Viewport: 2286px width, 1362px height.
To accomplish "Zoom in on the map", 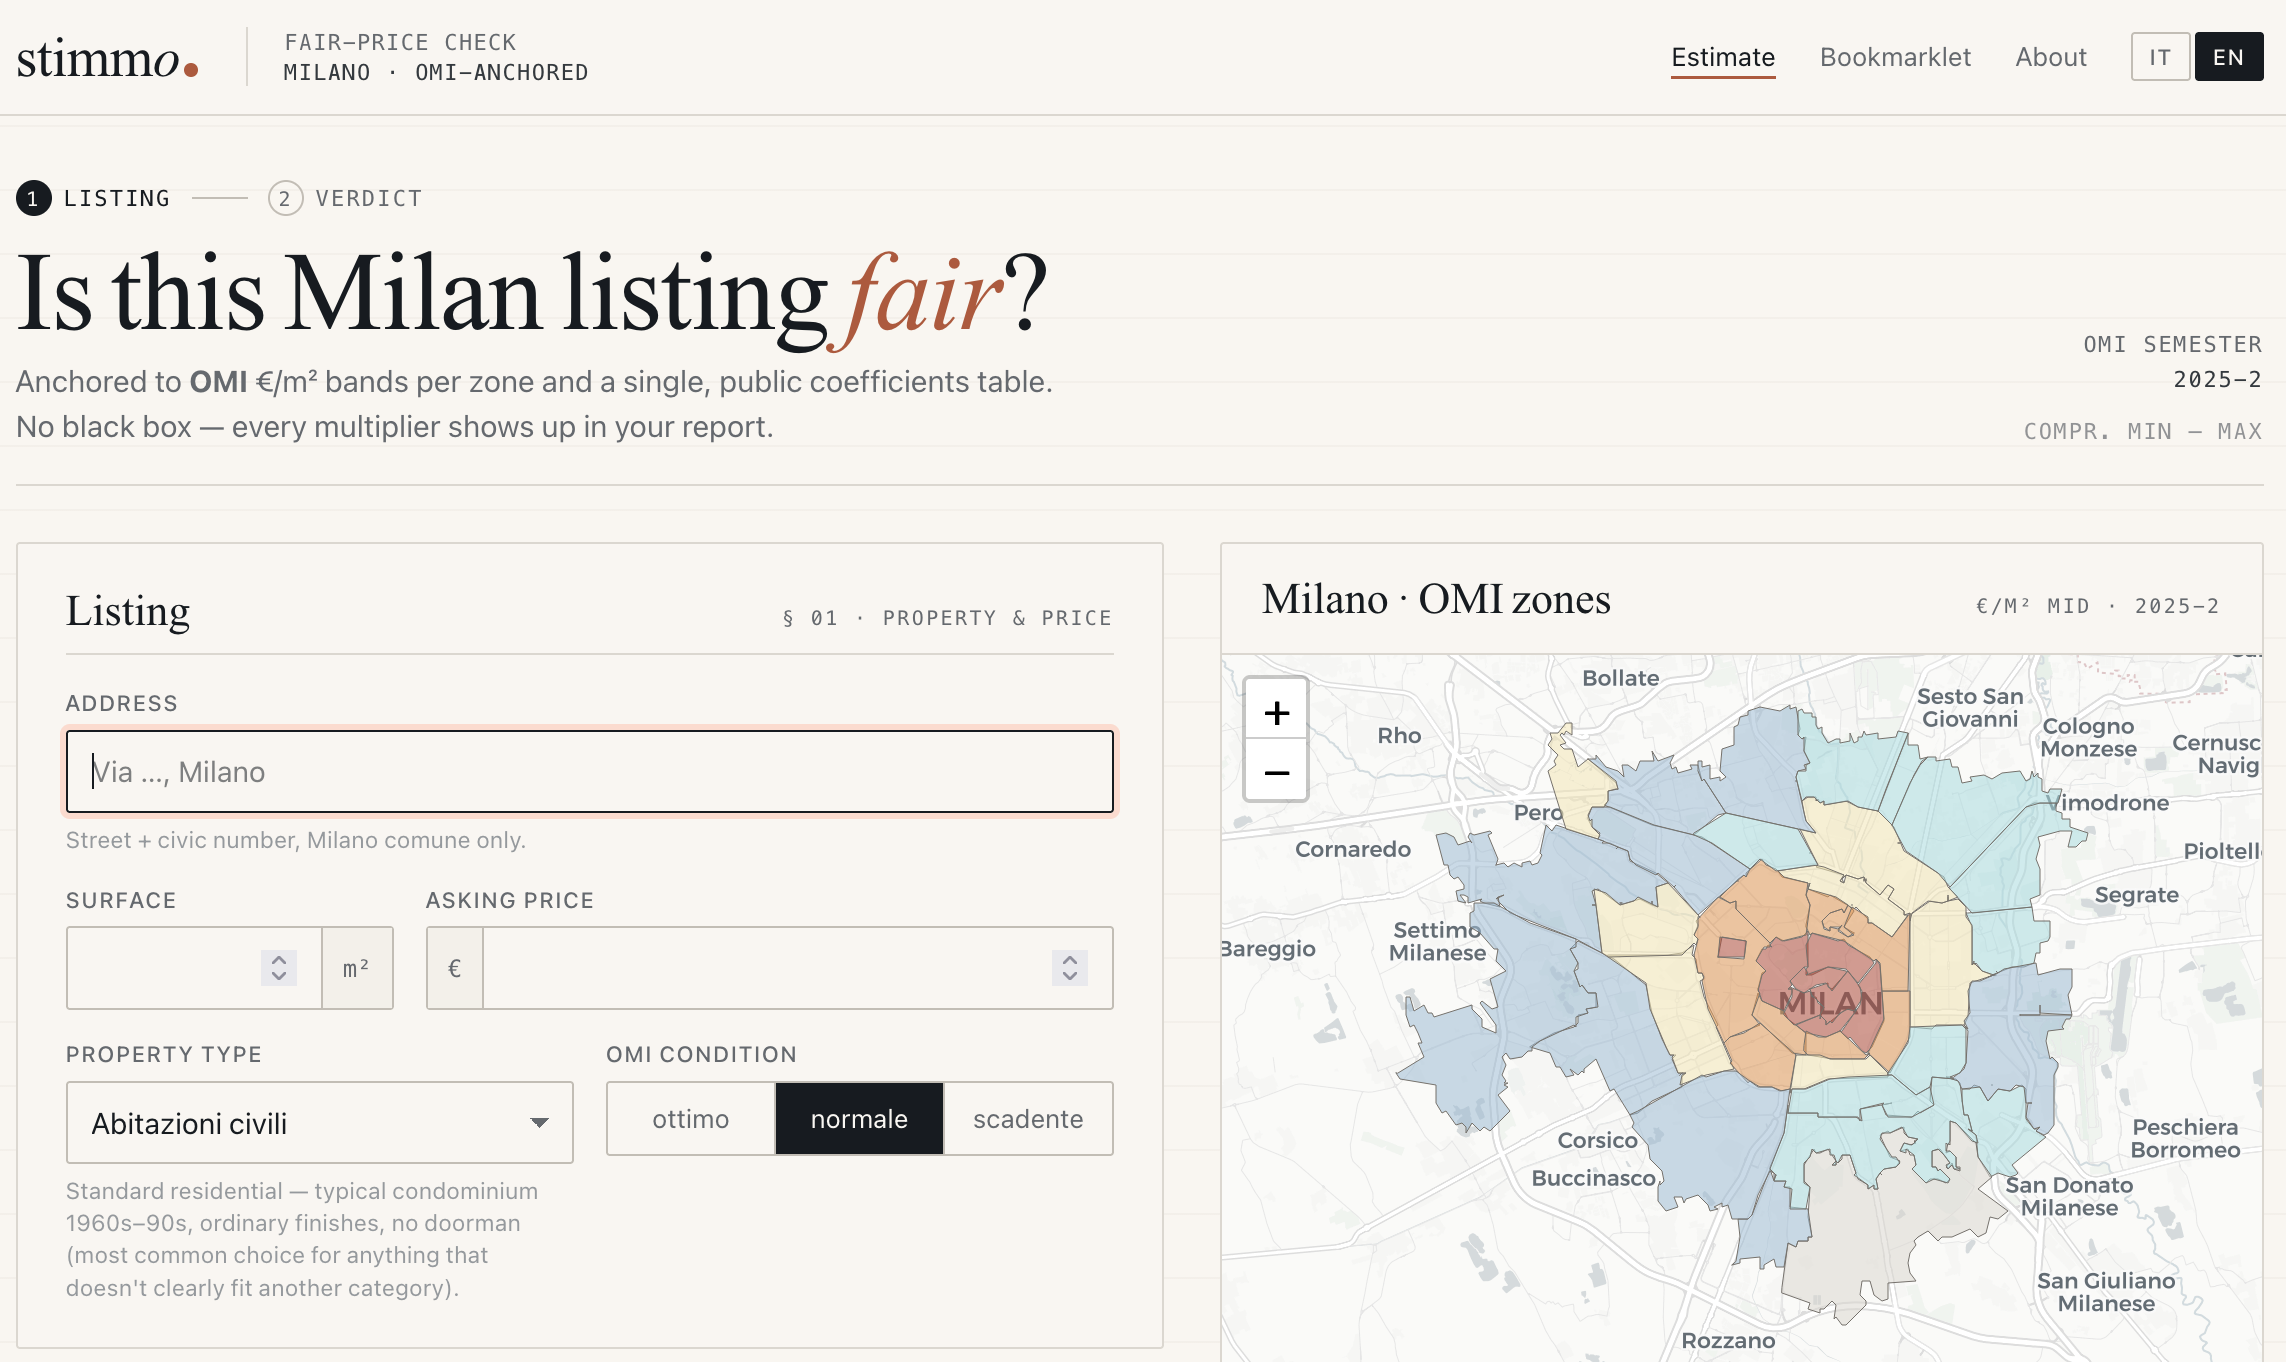I will click(x=1276, y=712).
